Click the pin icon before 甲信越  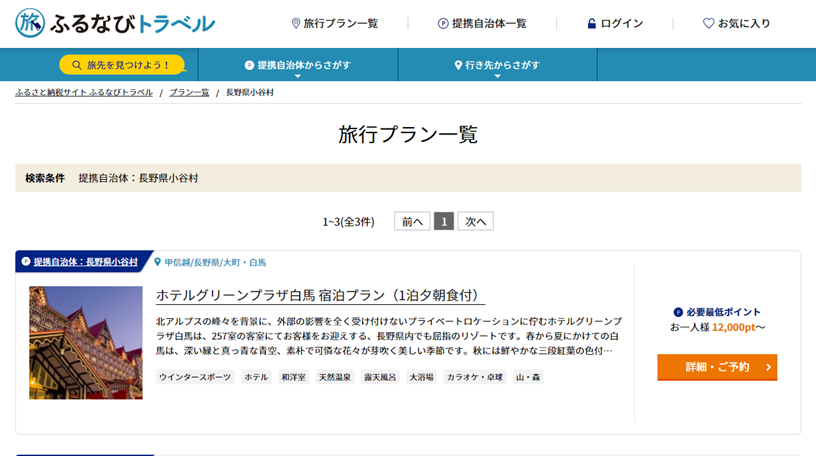tap(158, 262)
